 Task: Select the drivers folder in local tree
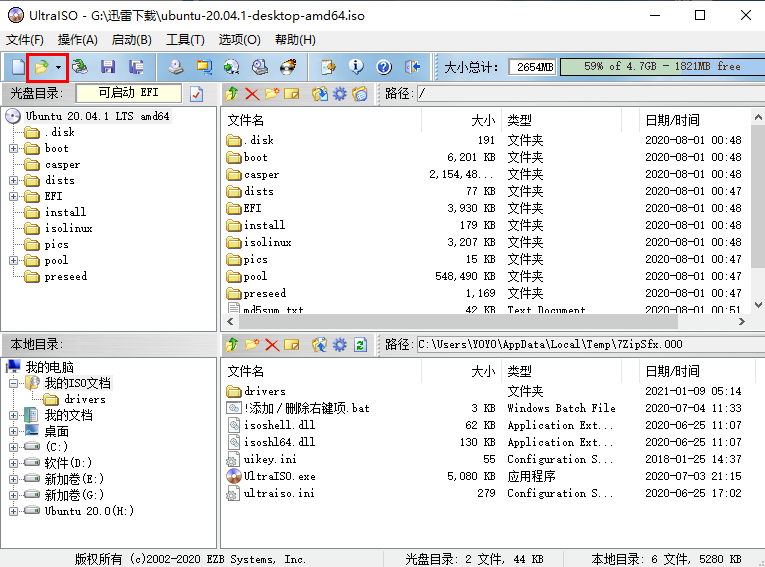pyautogui.click(x=84, y=400)
